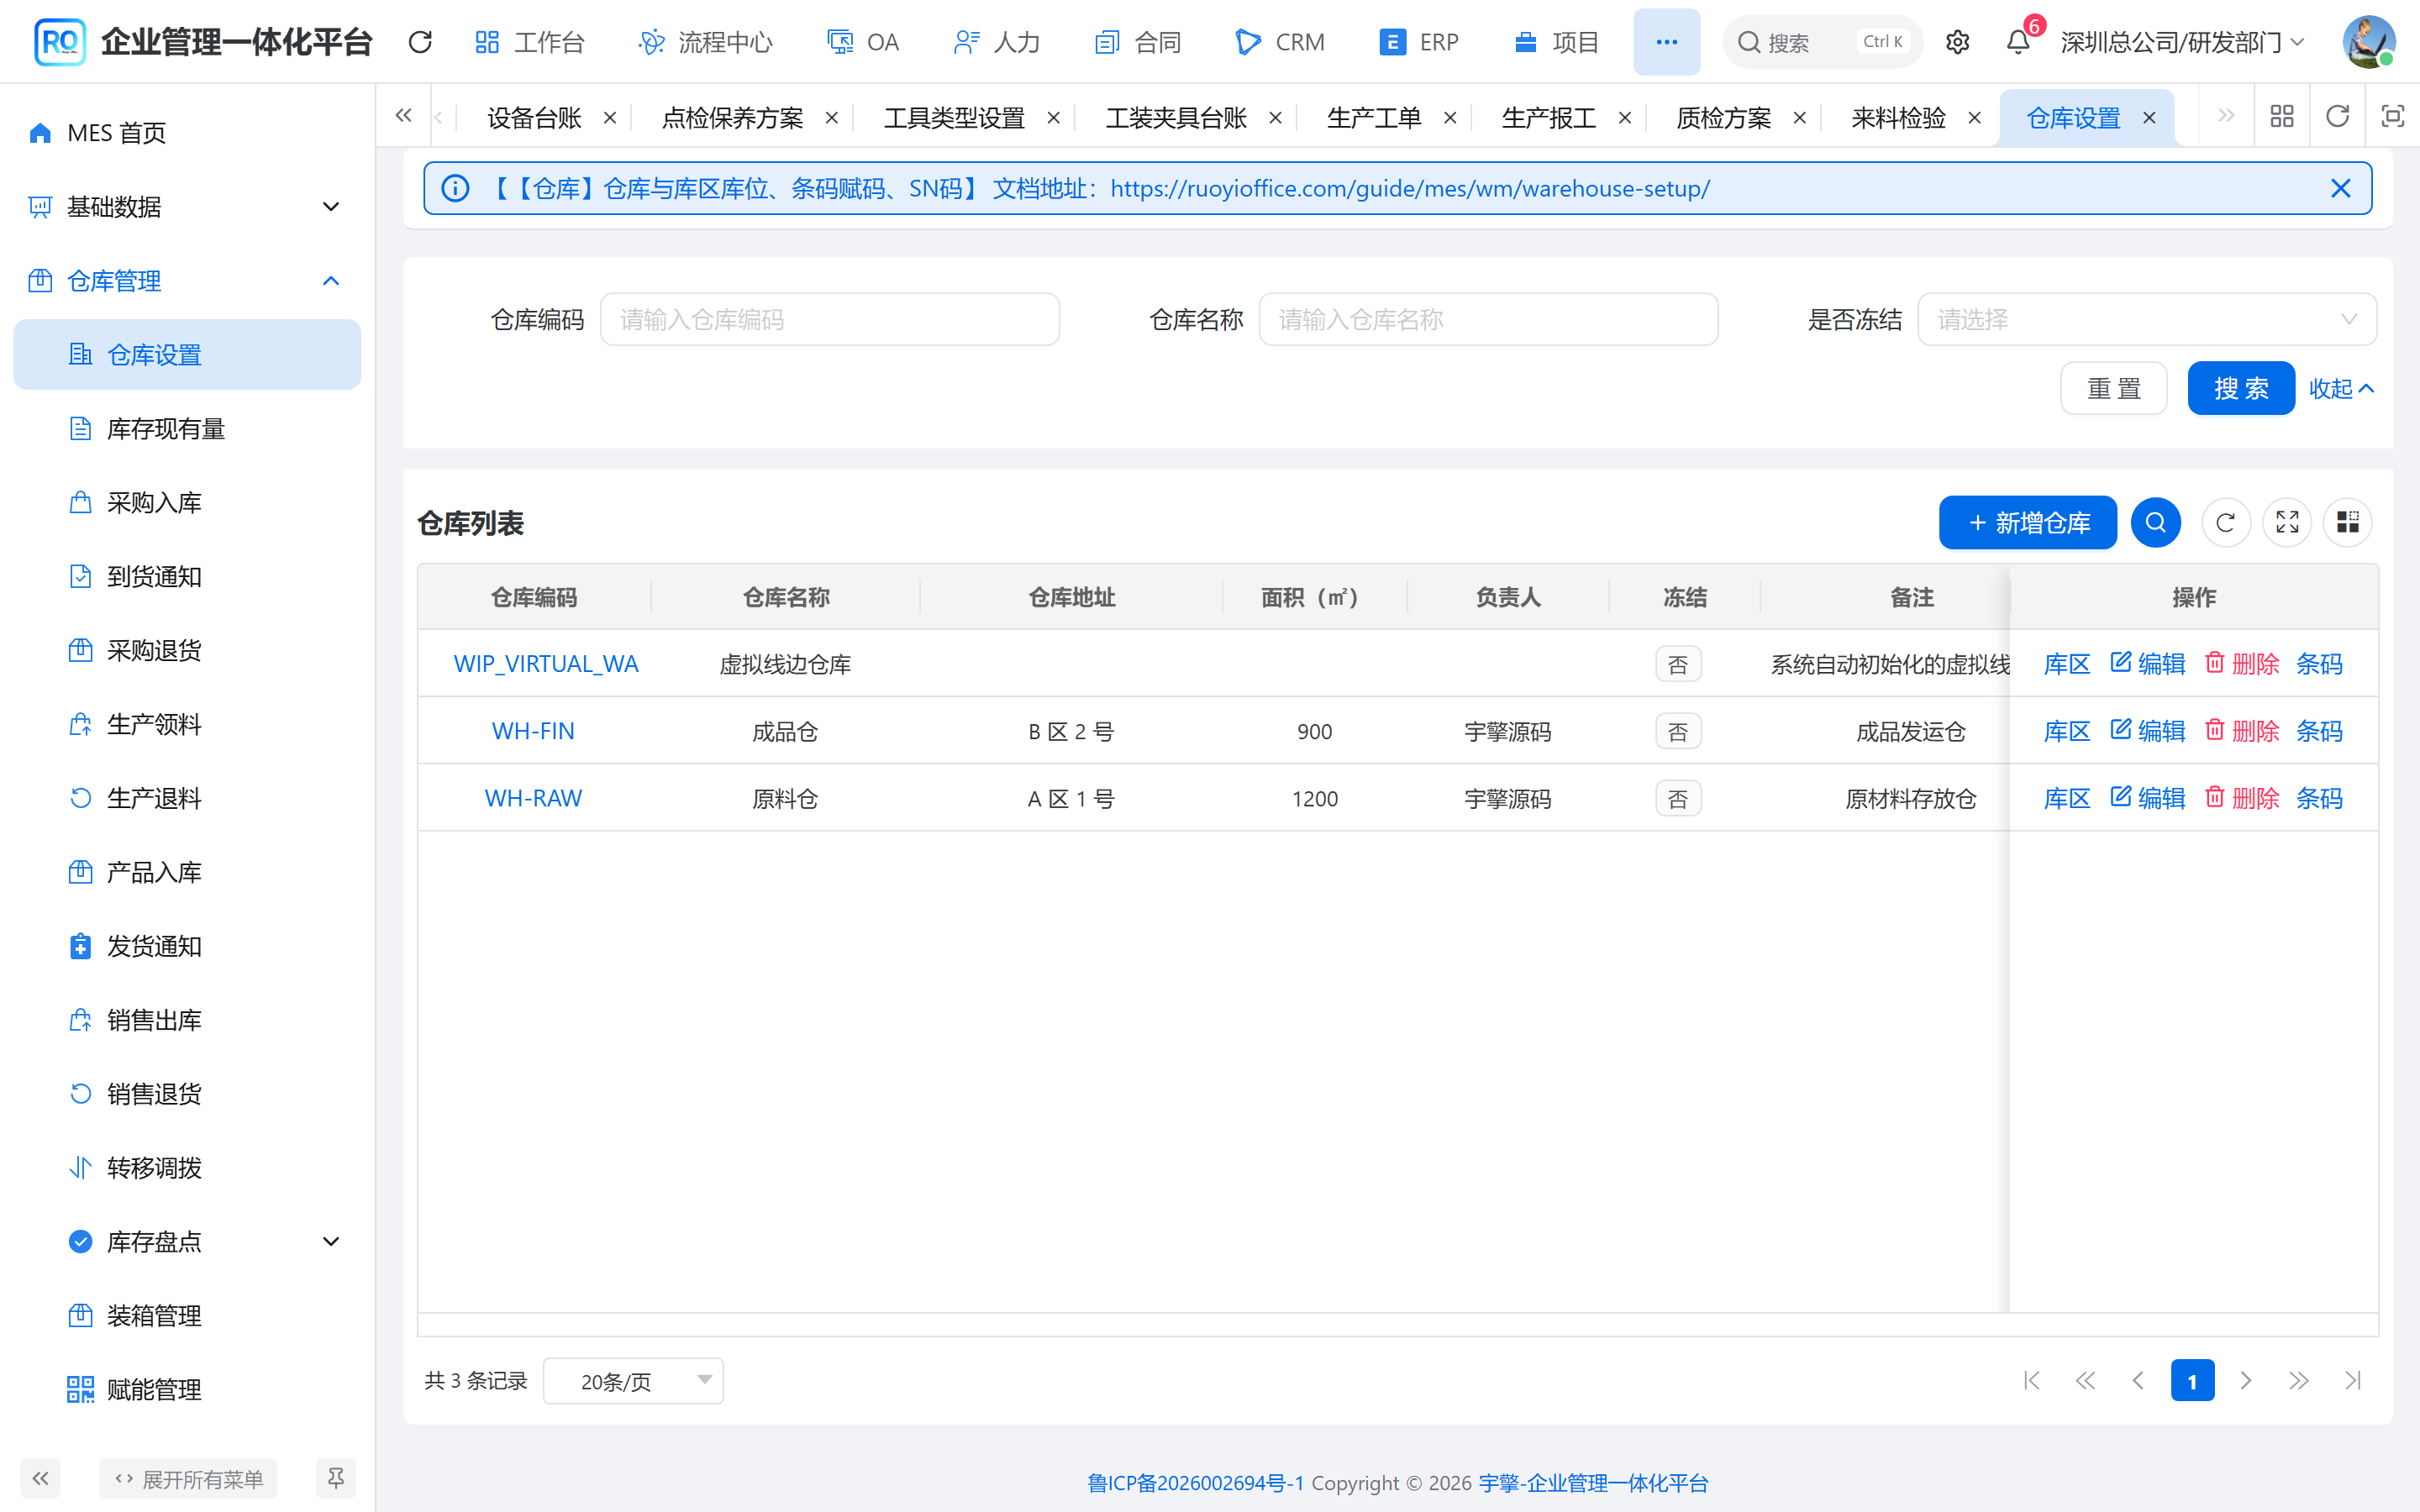Collapse search form via 收起
The height and width of the screenshot is (1512, 2420).
click(2340, 388)
